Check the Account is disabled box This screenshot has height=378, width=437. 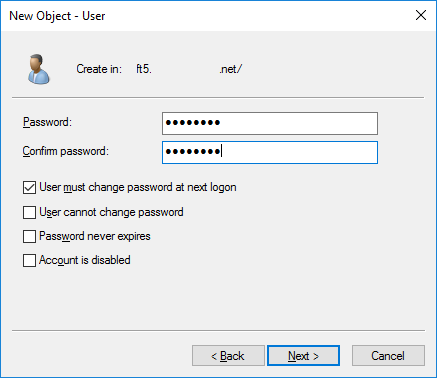point(29,260)
